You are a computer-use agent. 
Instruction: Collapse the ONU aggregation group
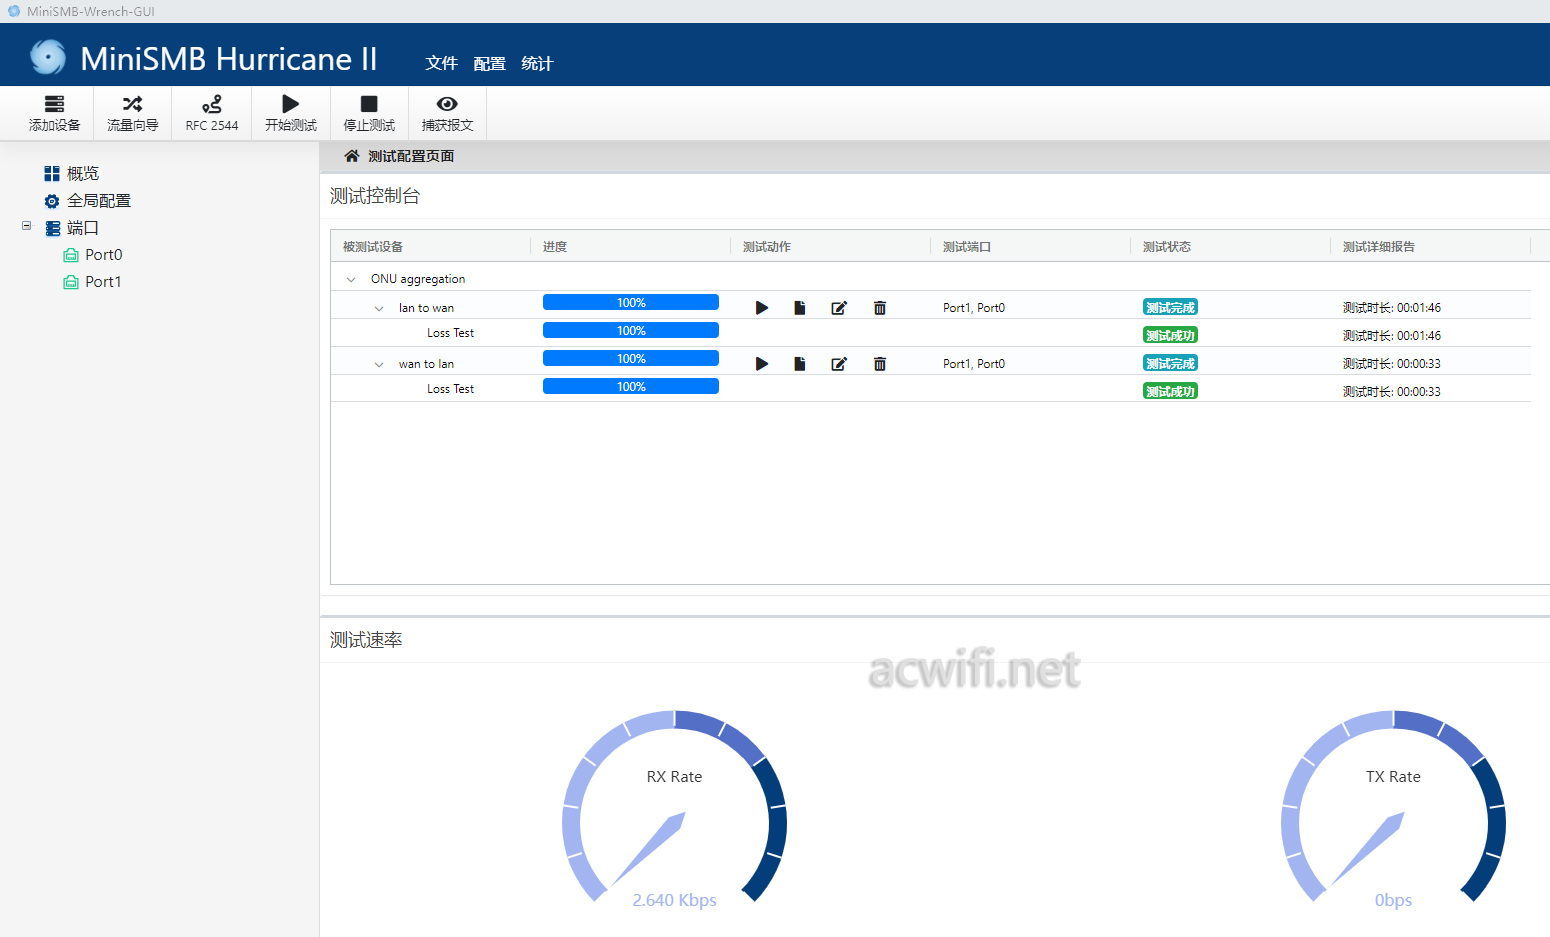[x=351, y=279]
